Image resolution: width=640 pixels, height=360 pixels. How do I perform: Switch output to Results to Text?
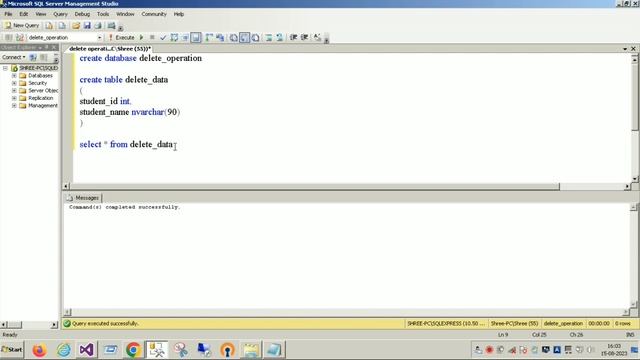[233, 38]
